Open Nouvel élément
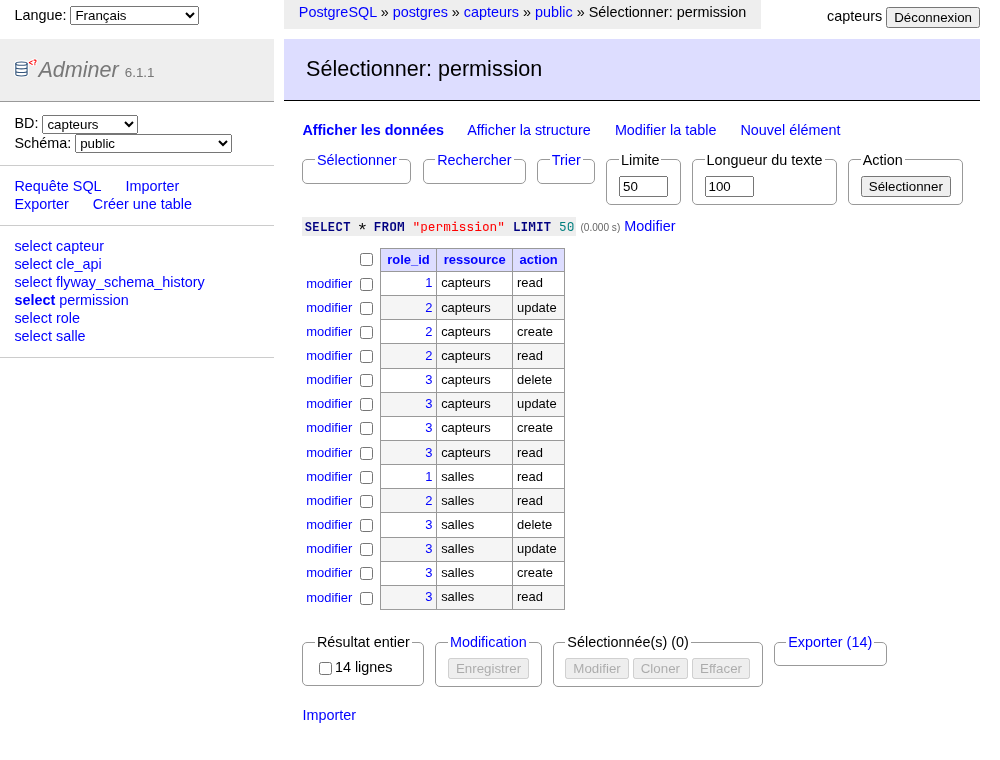The width and height of the screenshot is (1000, 760). (x=790, y=130)
